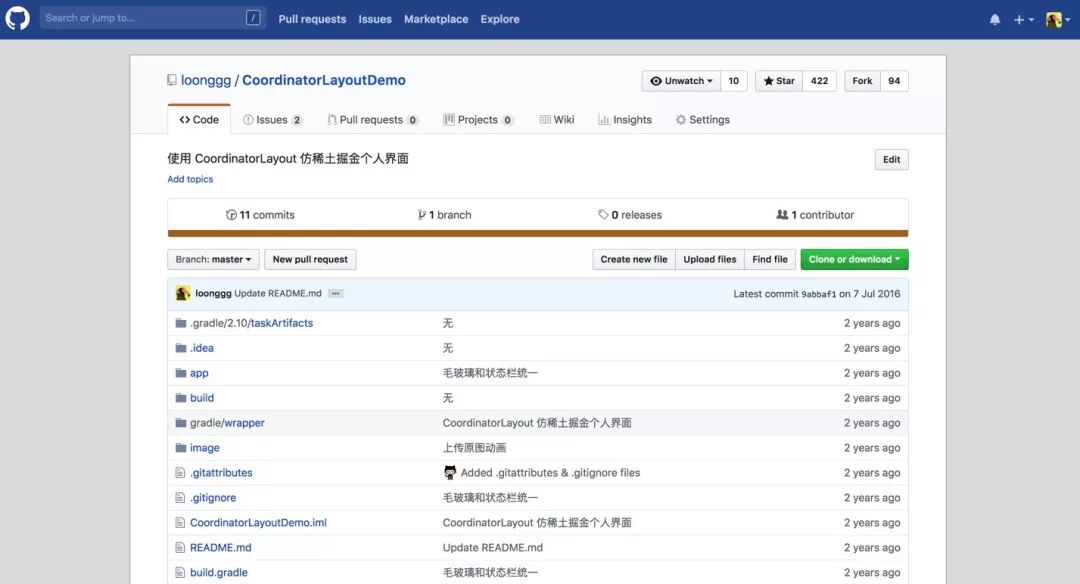The image size is (1080, 584).
Task: Star the repository
Action: click(x=779, y=81)
